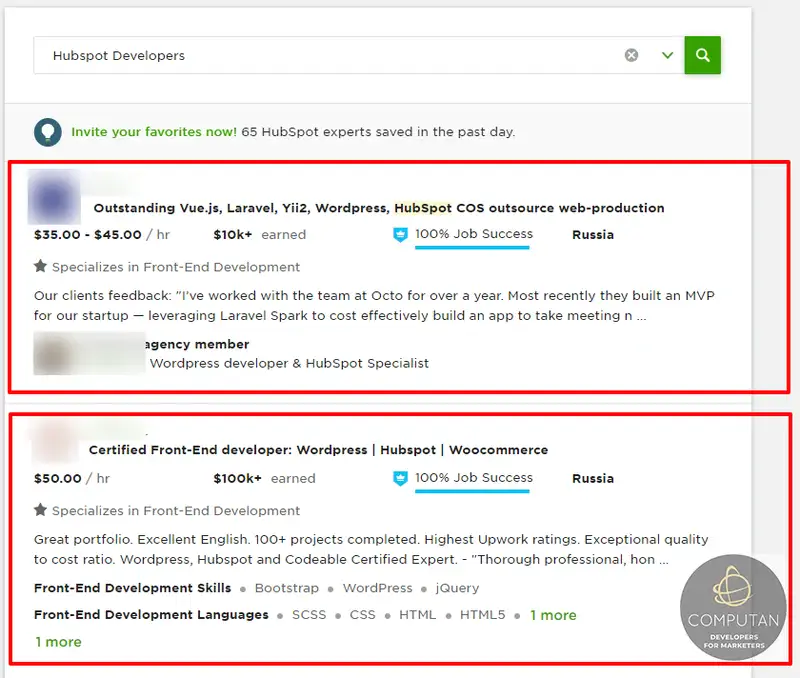Viewport: 800px width, 678px height.
Task: Click the second freelancer's Job Success badge icon
Action: click(x=400, y=479)
